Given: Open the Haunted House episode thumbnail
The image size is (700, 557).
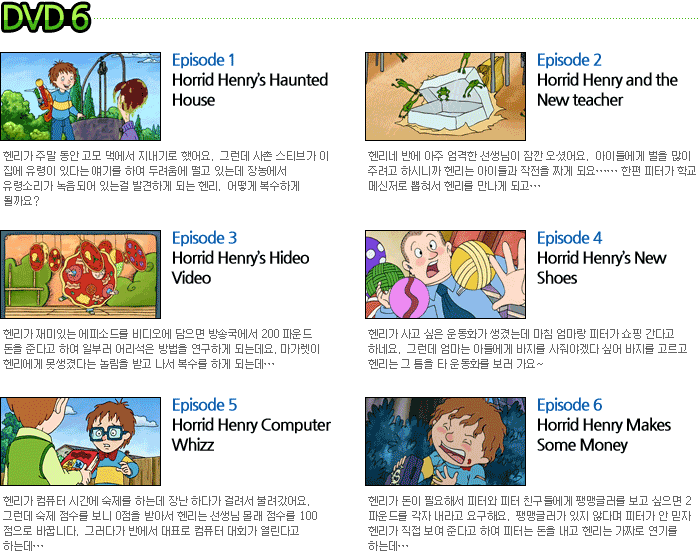Looking at the screenshot, I should click(80, 96).
